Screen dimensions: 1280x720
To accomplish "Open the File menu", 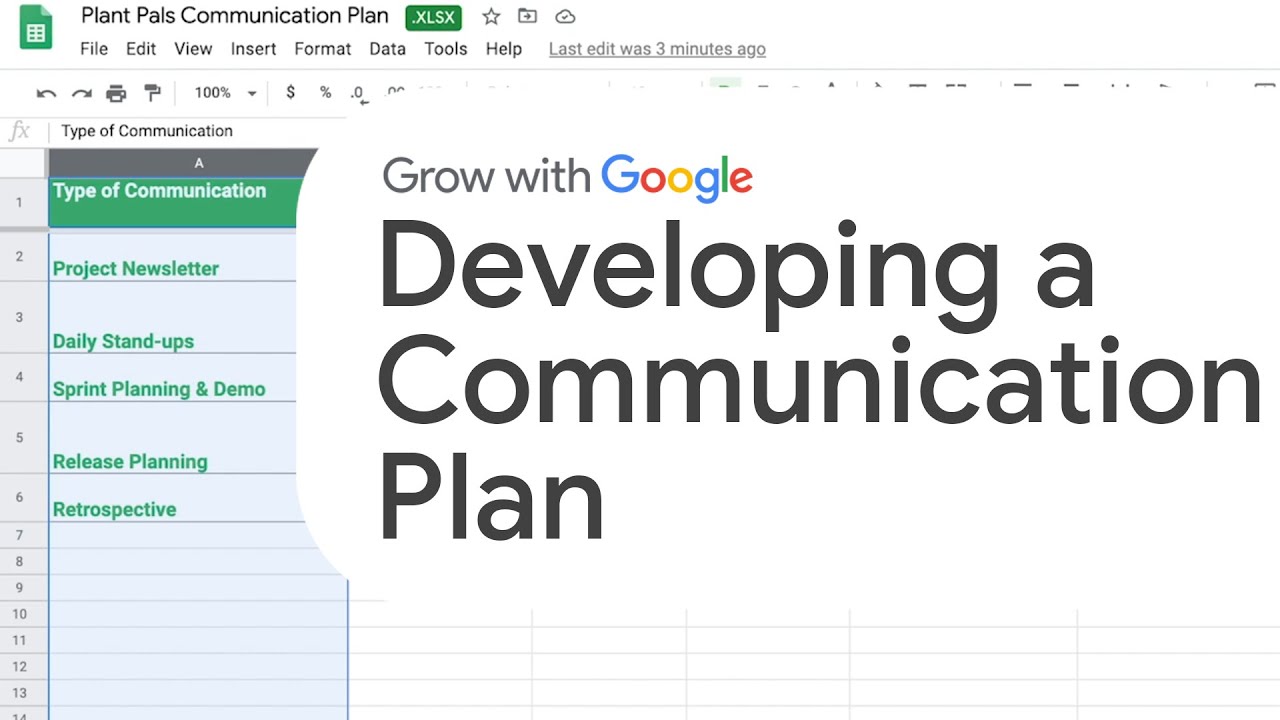I will click(94, 48).
